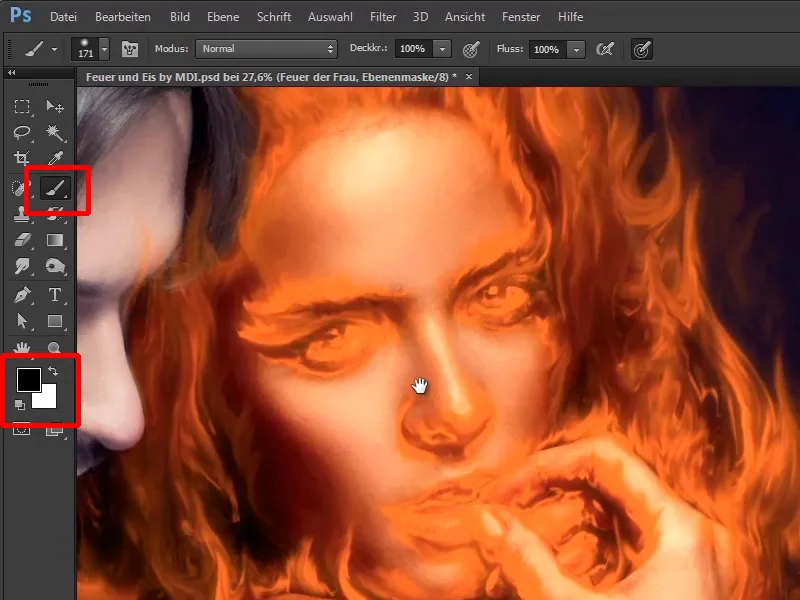Screen dimensions: 800x600
Task: Open the Schrift menu
Action: coord(274,17)
